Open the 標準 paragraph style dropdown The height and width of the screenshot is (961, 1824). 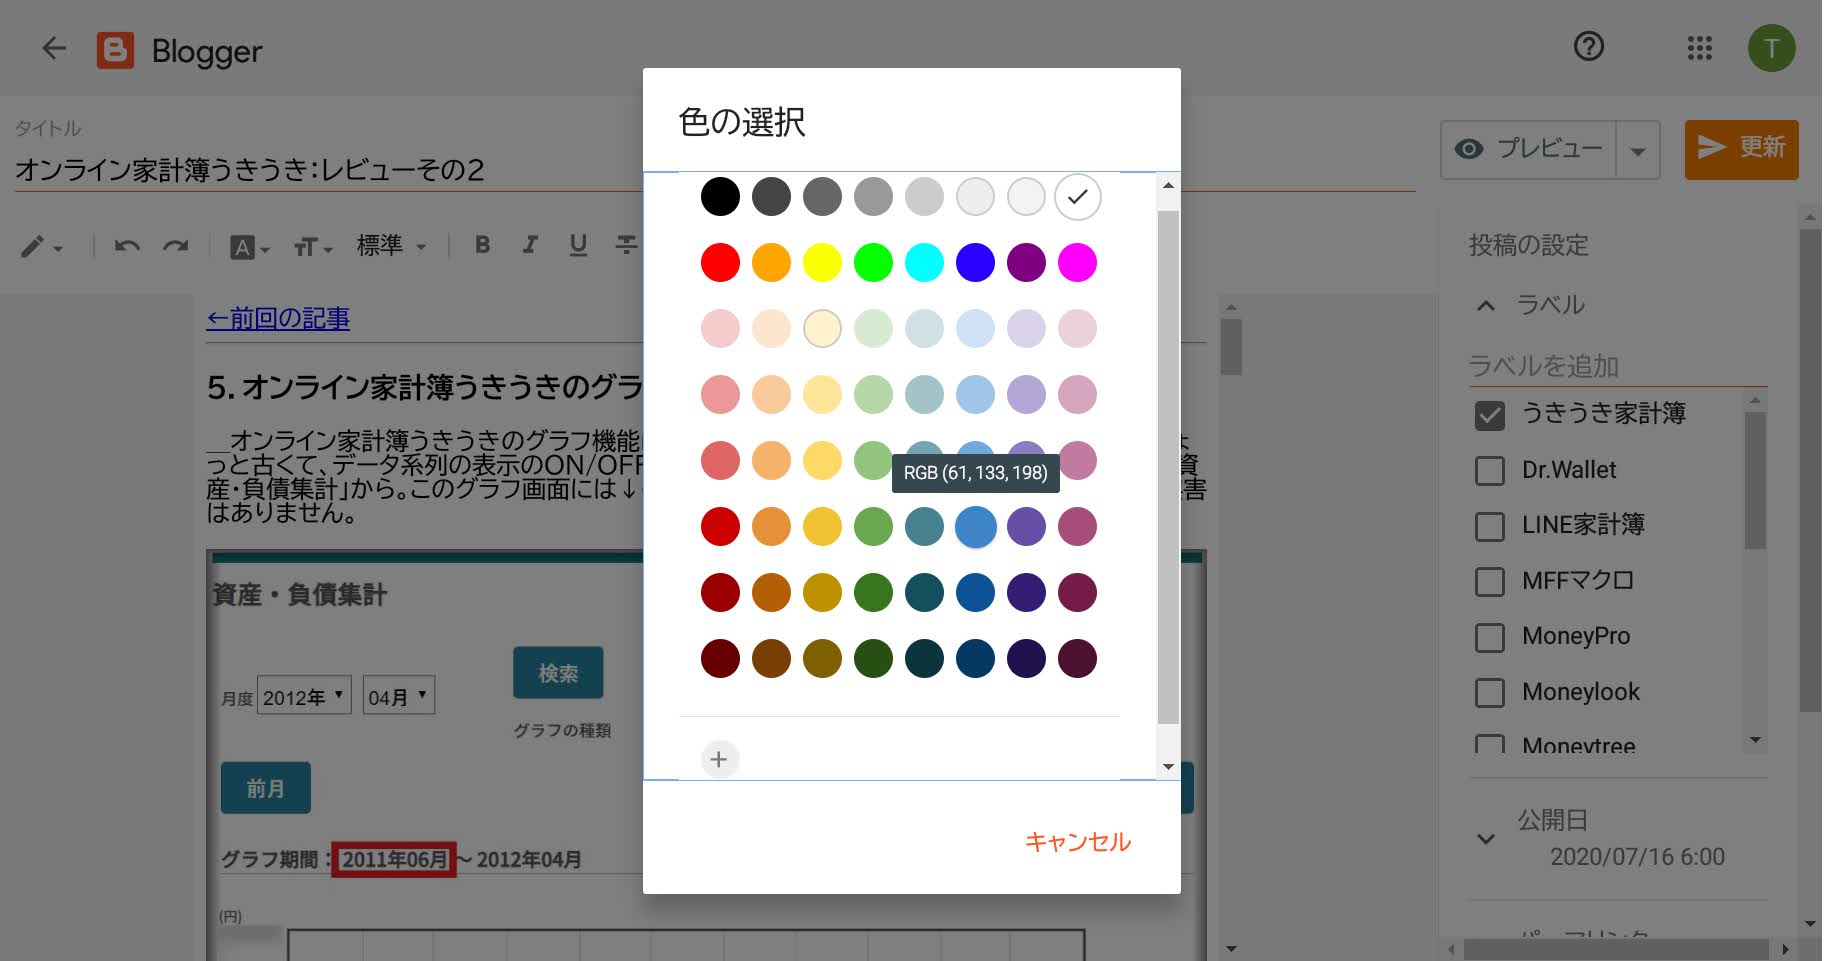point(392,246)
